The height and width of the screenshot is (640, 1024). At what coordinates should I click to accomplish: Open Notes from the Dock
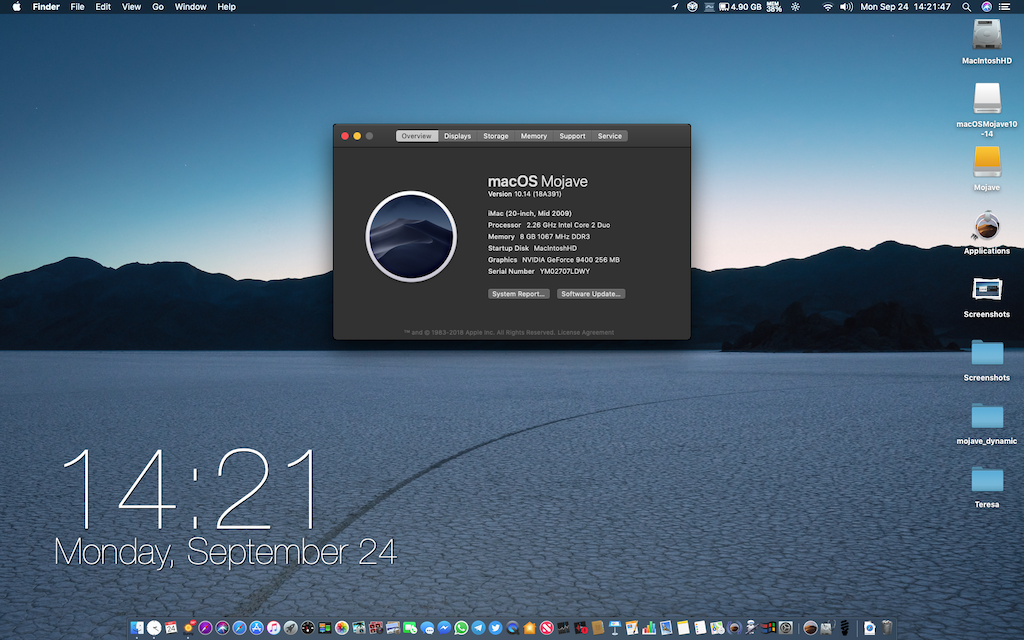click(683, 628)
